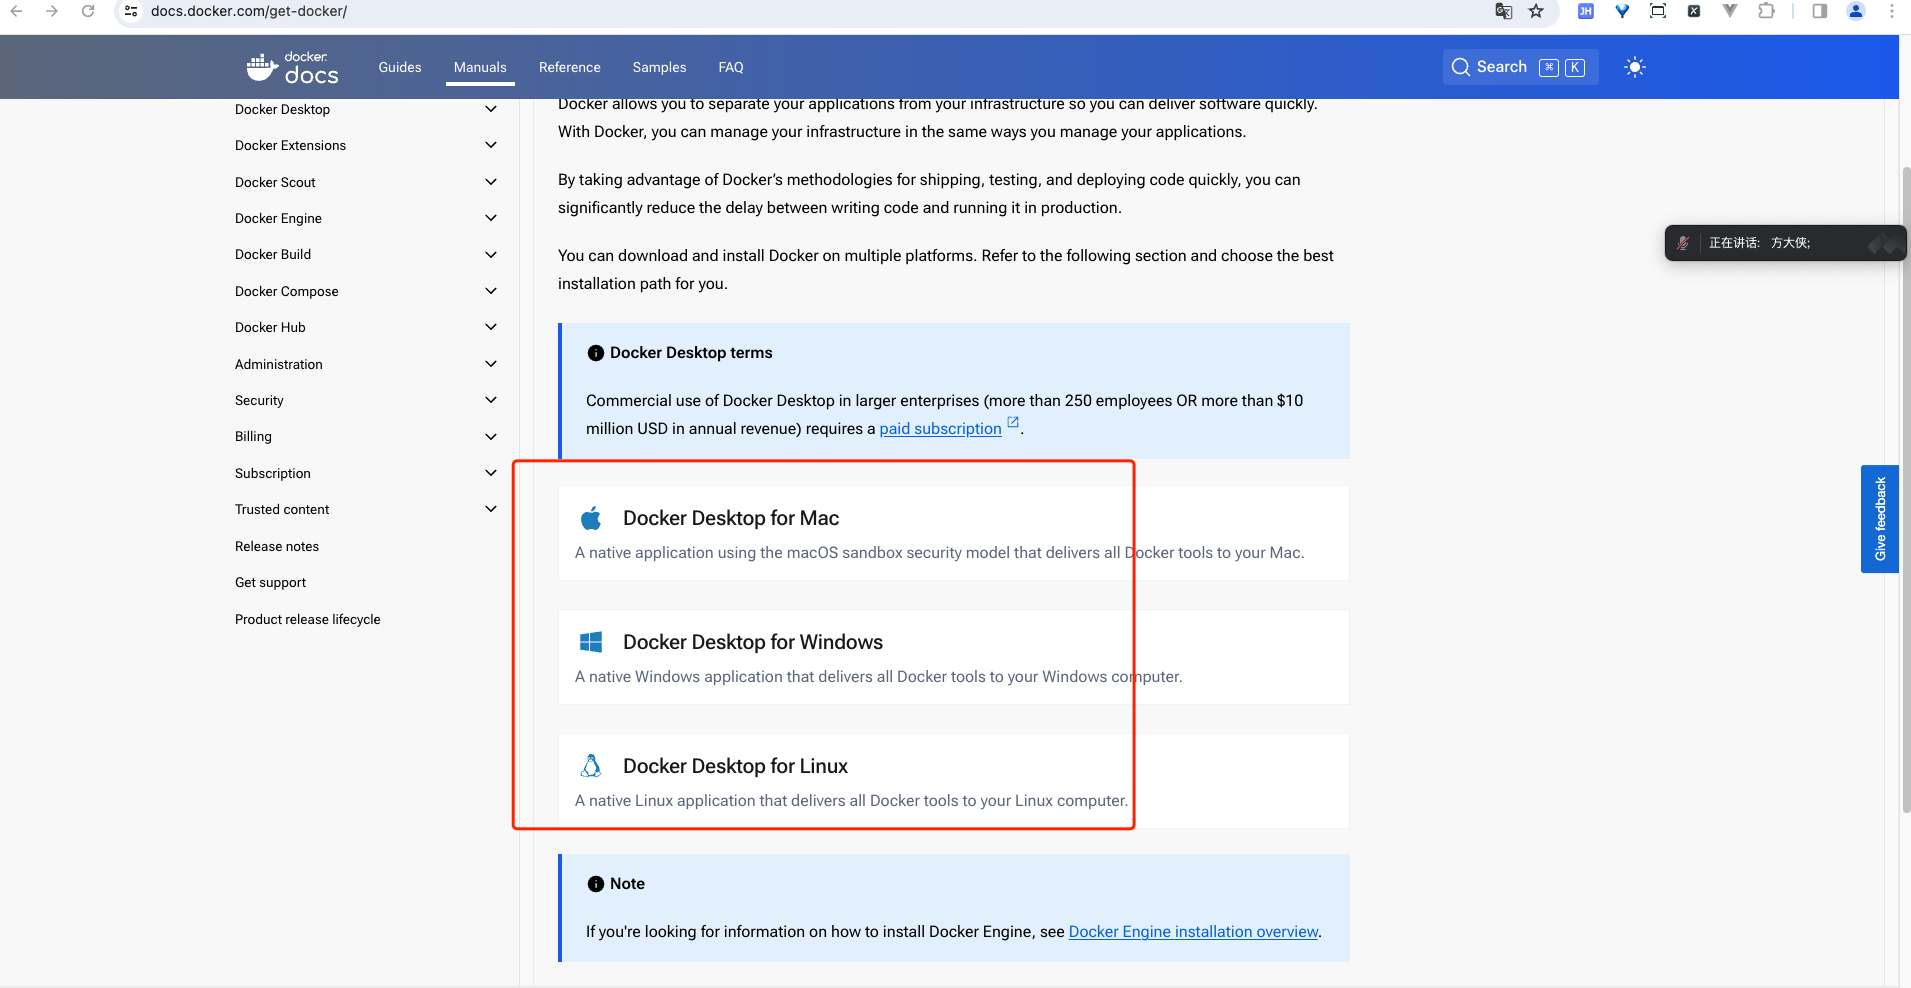The height and width of the screenshot is (988, 1911).
Task: Reload the page
Action: [x=88, y=11]
